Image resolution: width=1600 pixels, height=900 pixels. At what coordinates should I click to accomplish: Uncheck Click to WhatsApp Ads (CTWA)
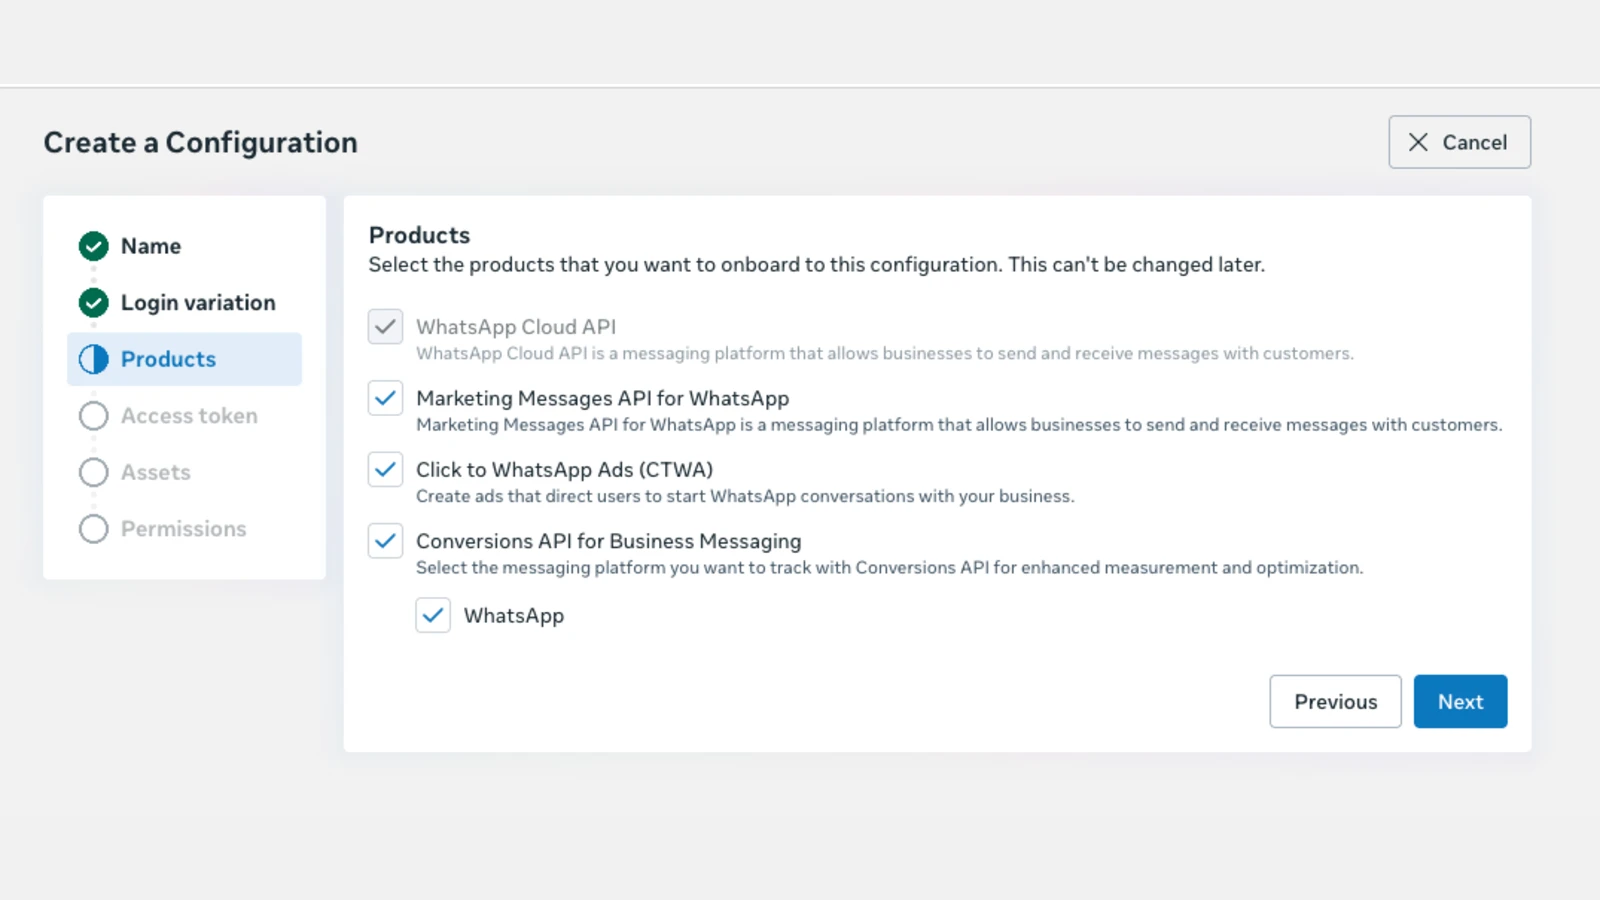point(385,469)
